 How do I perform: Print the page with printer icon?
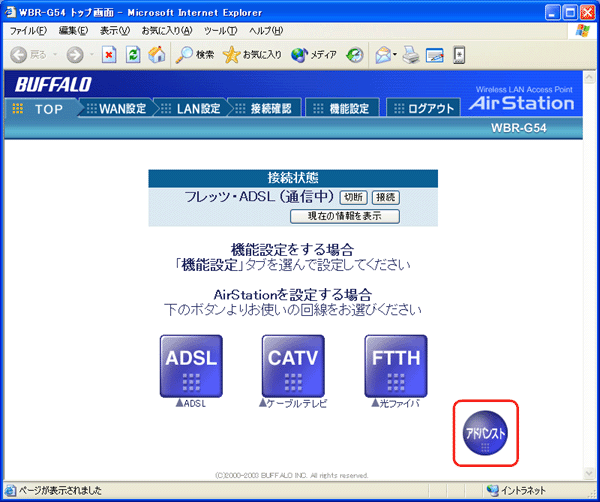tap(411, 55)
